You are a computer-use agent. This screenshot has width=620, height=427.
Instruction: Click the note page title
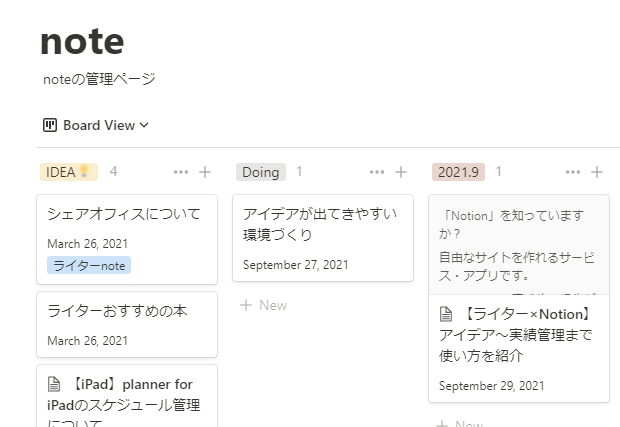click(82, 41)
